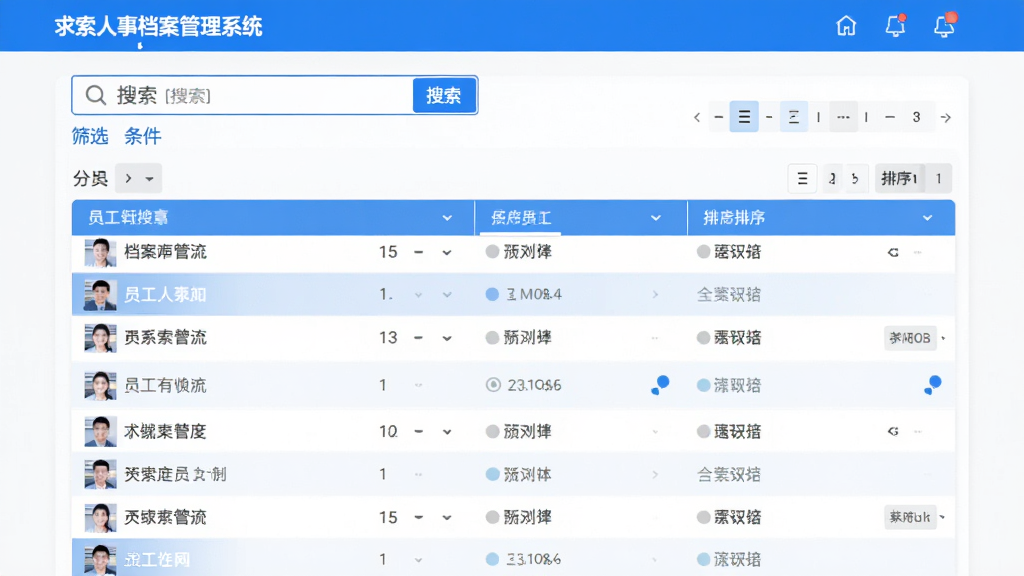Screen dimensions: 1024x576
Task: Select middle-column radio in row numbered 13
Action: (492, 338)
